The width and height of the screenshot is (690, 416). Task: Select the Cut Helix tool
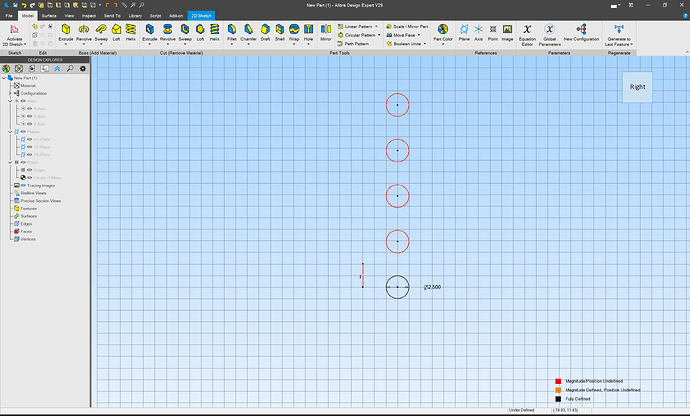coord(214,33)
